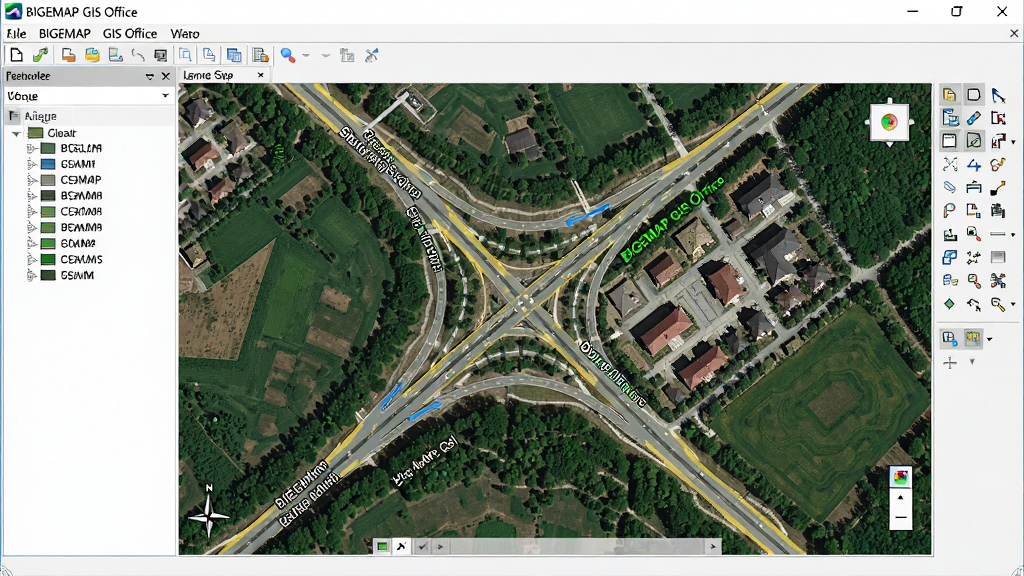
Task: Click the crossed arrows expand palette icon
Action: pyautogui.click(x=950, y=165)
